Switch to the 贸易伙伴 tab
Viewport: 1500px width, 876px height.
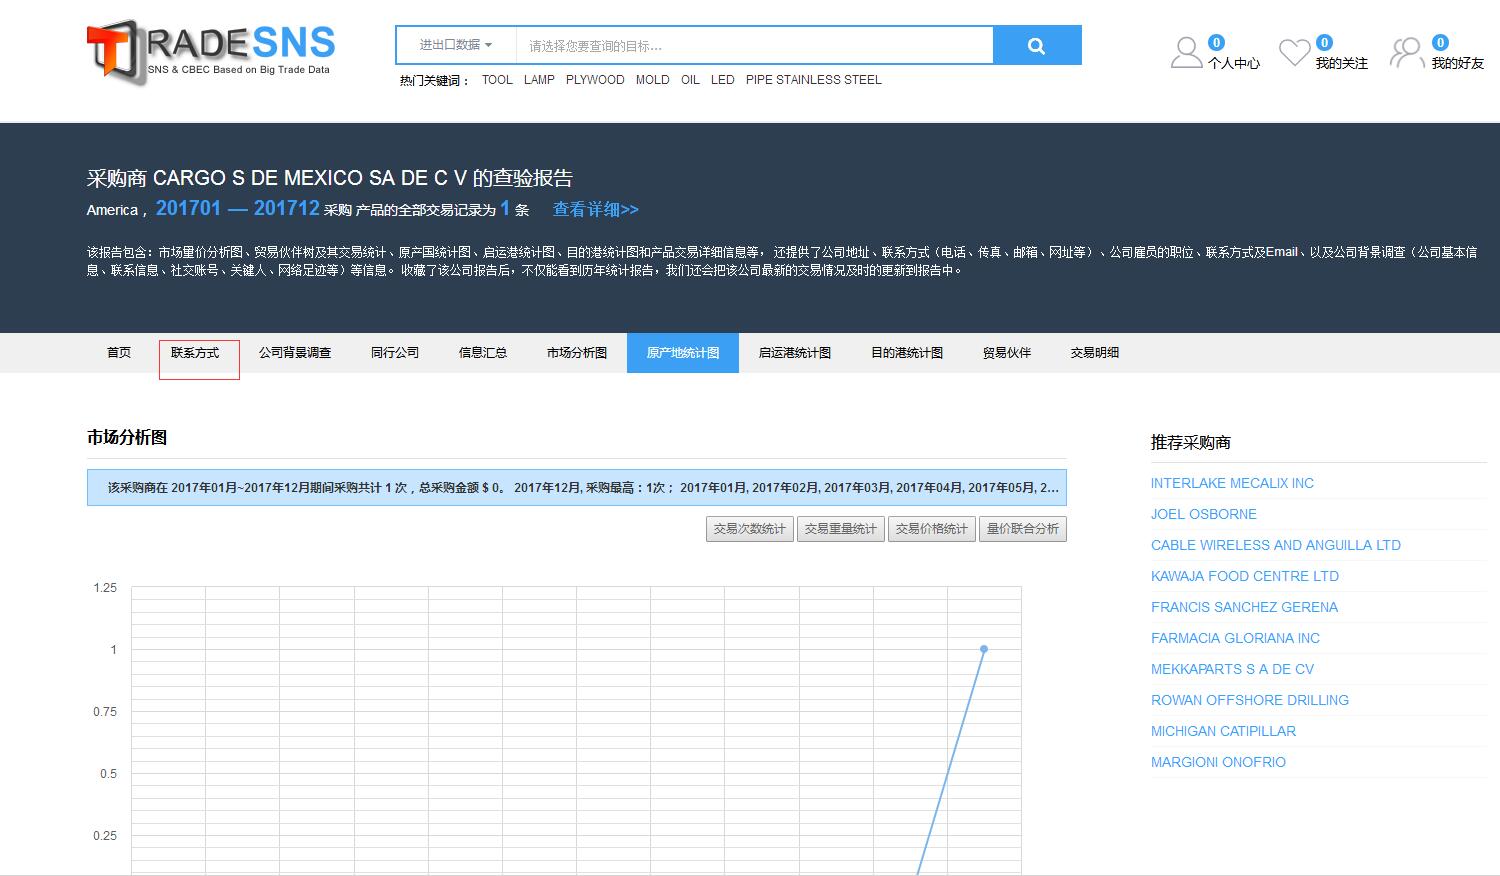tap(1007, 353)
